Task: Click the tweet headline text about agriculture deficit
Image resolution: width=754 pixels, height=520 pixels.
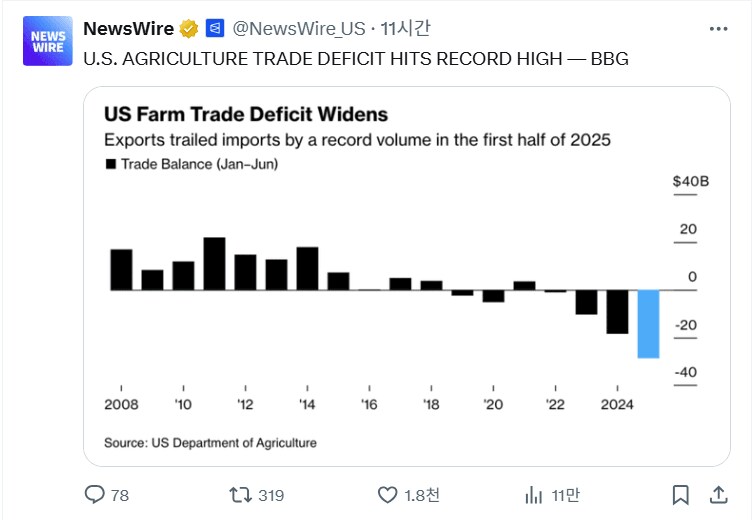Action: [356, 59]
